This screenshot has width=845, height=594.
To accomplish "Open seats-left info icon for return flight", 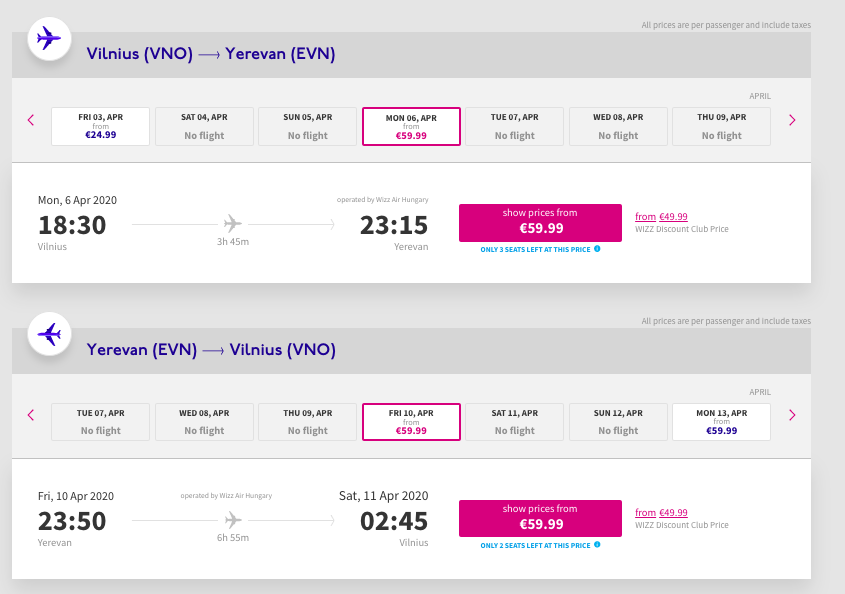I will click(597, 545).
